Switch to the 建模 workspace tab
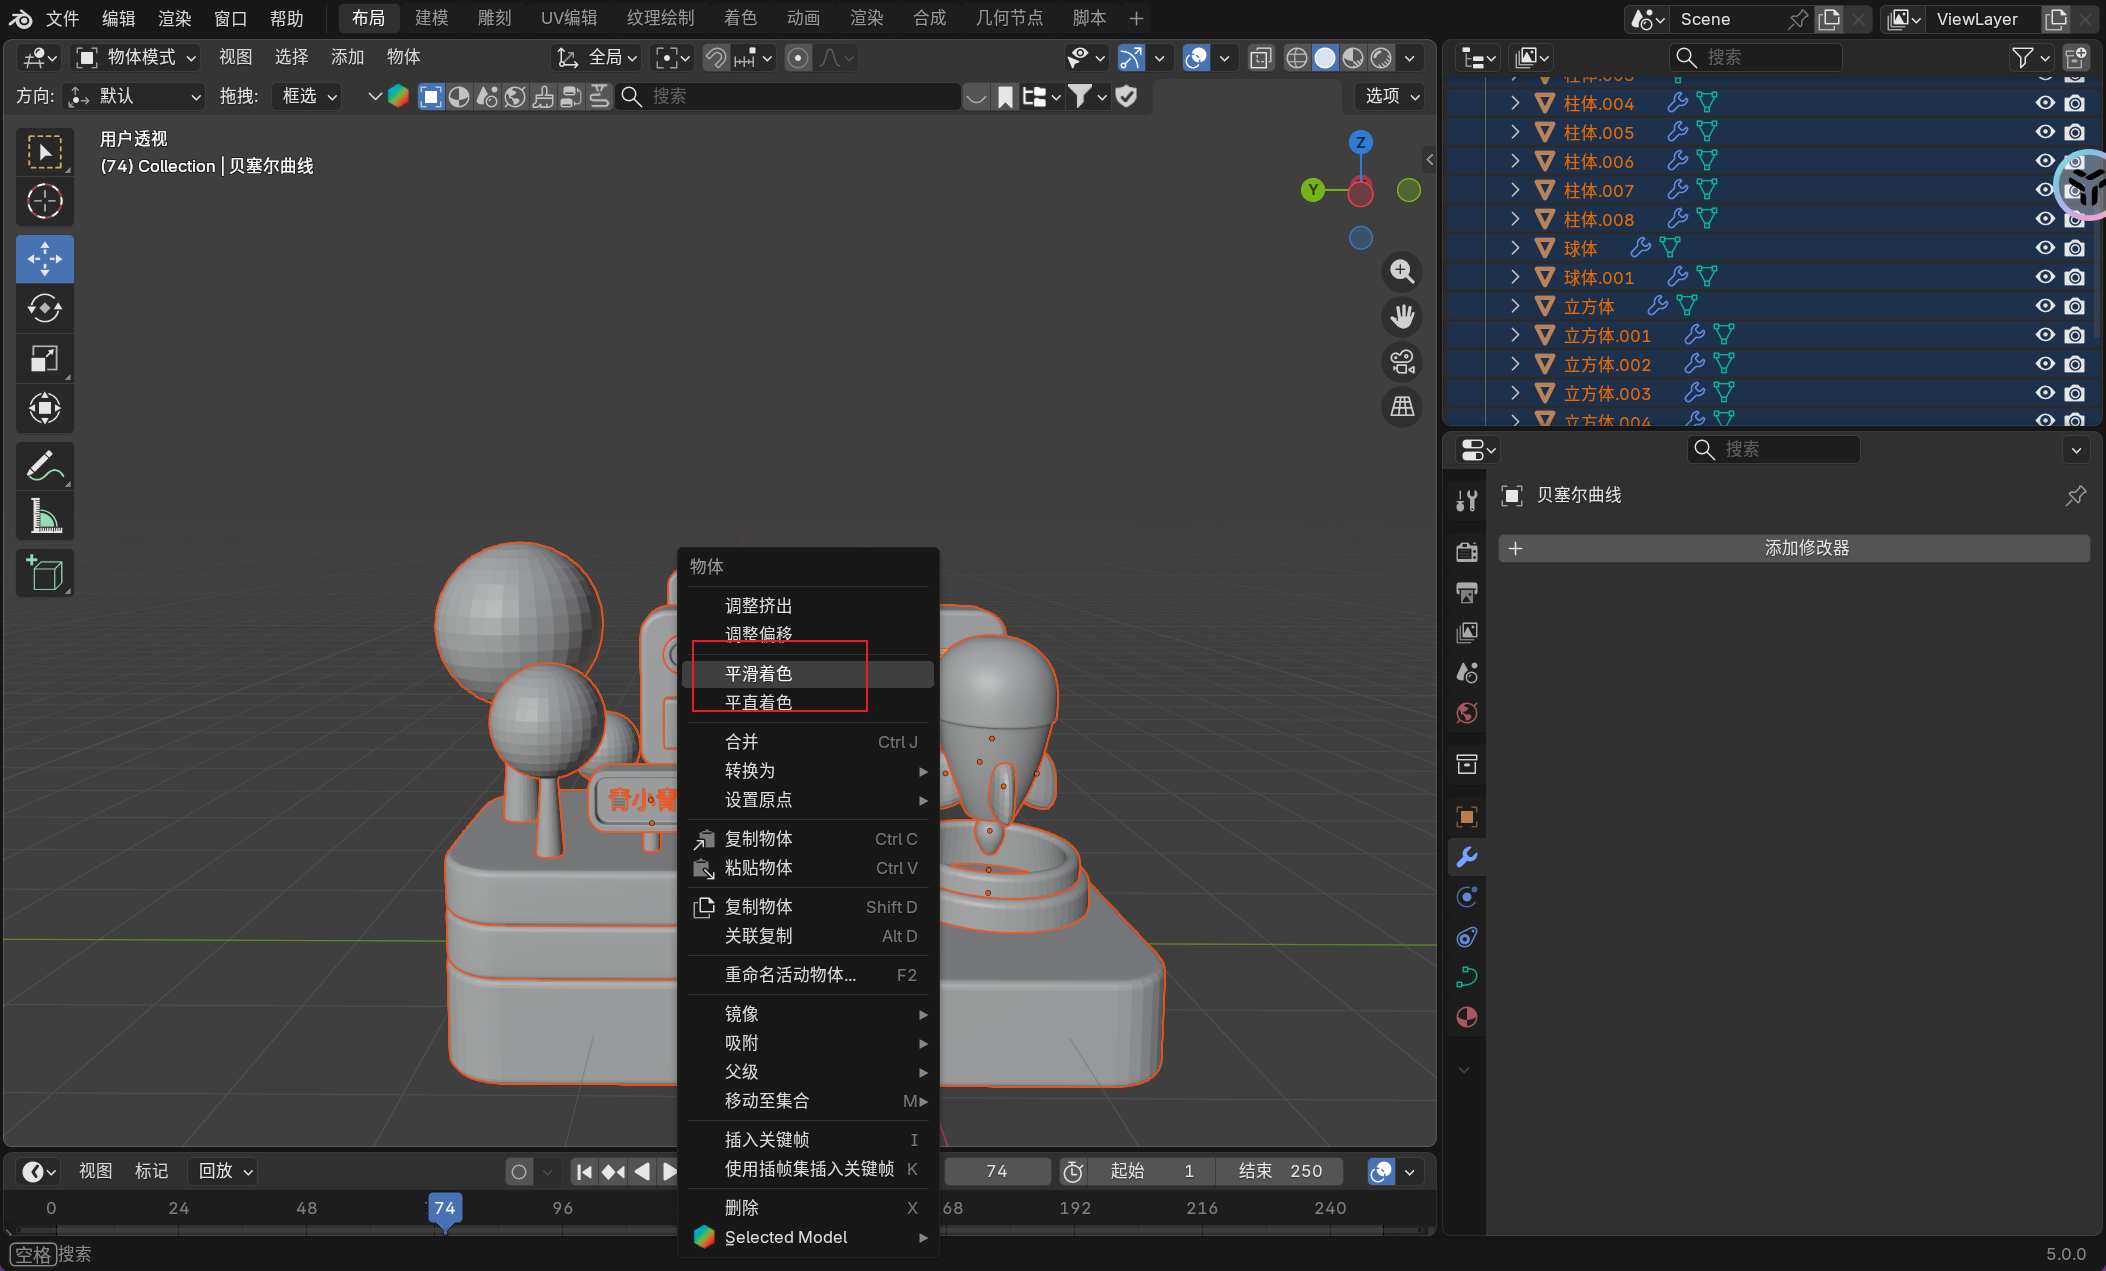 pyautogui.click(x=431, y=18)
